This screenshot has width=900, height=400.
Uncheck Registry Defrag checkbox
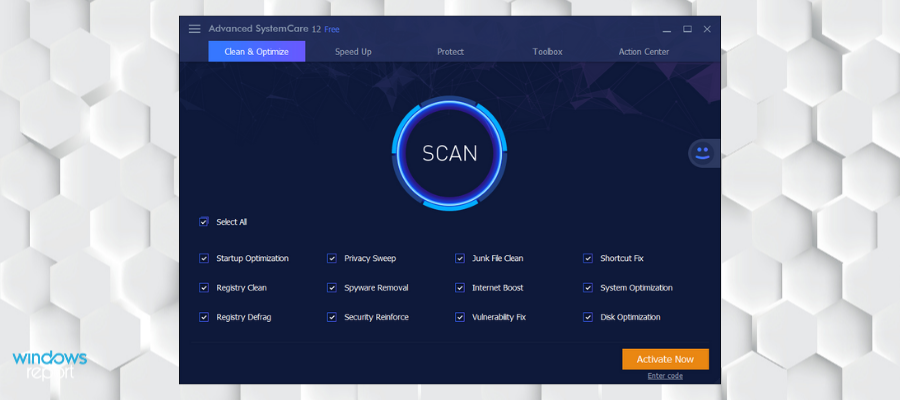click(x=204, y=317)
